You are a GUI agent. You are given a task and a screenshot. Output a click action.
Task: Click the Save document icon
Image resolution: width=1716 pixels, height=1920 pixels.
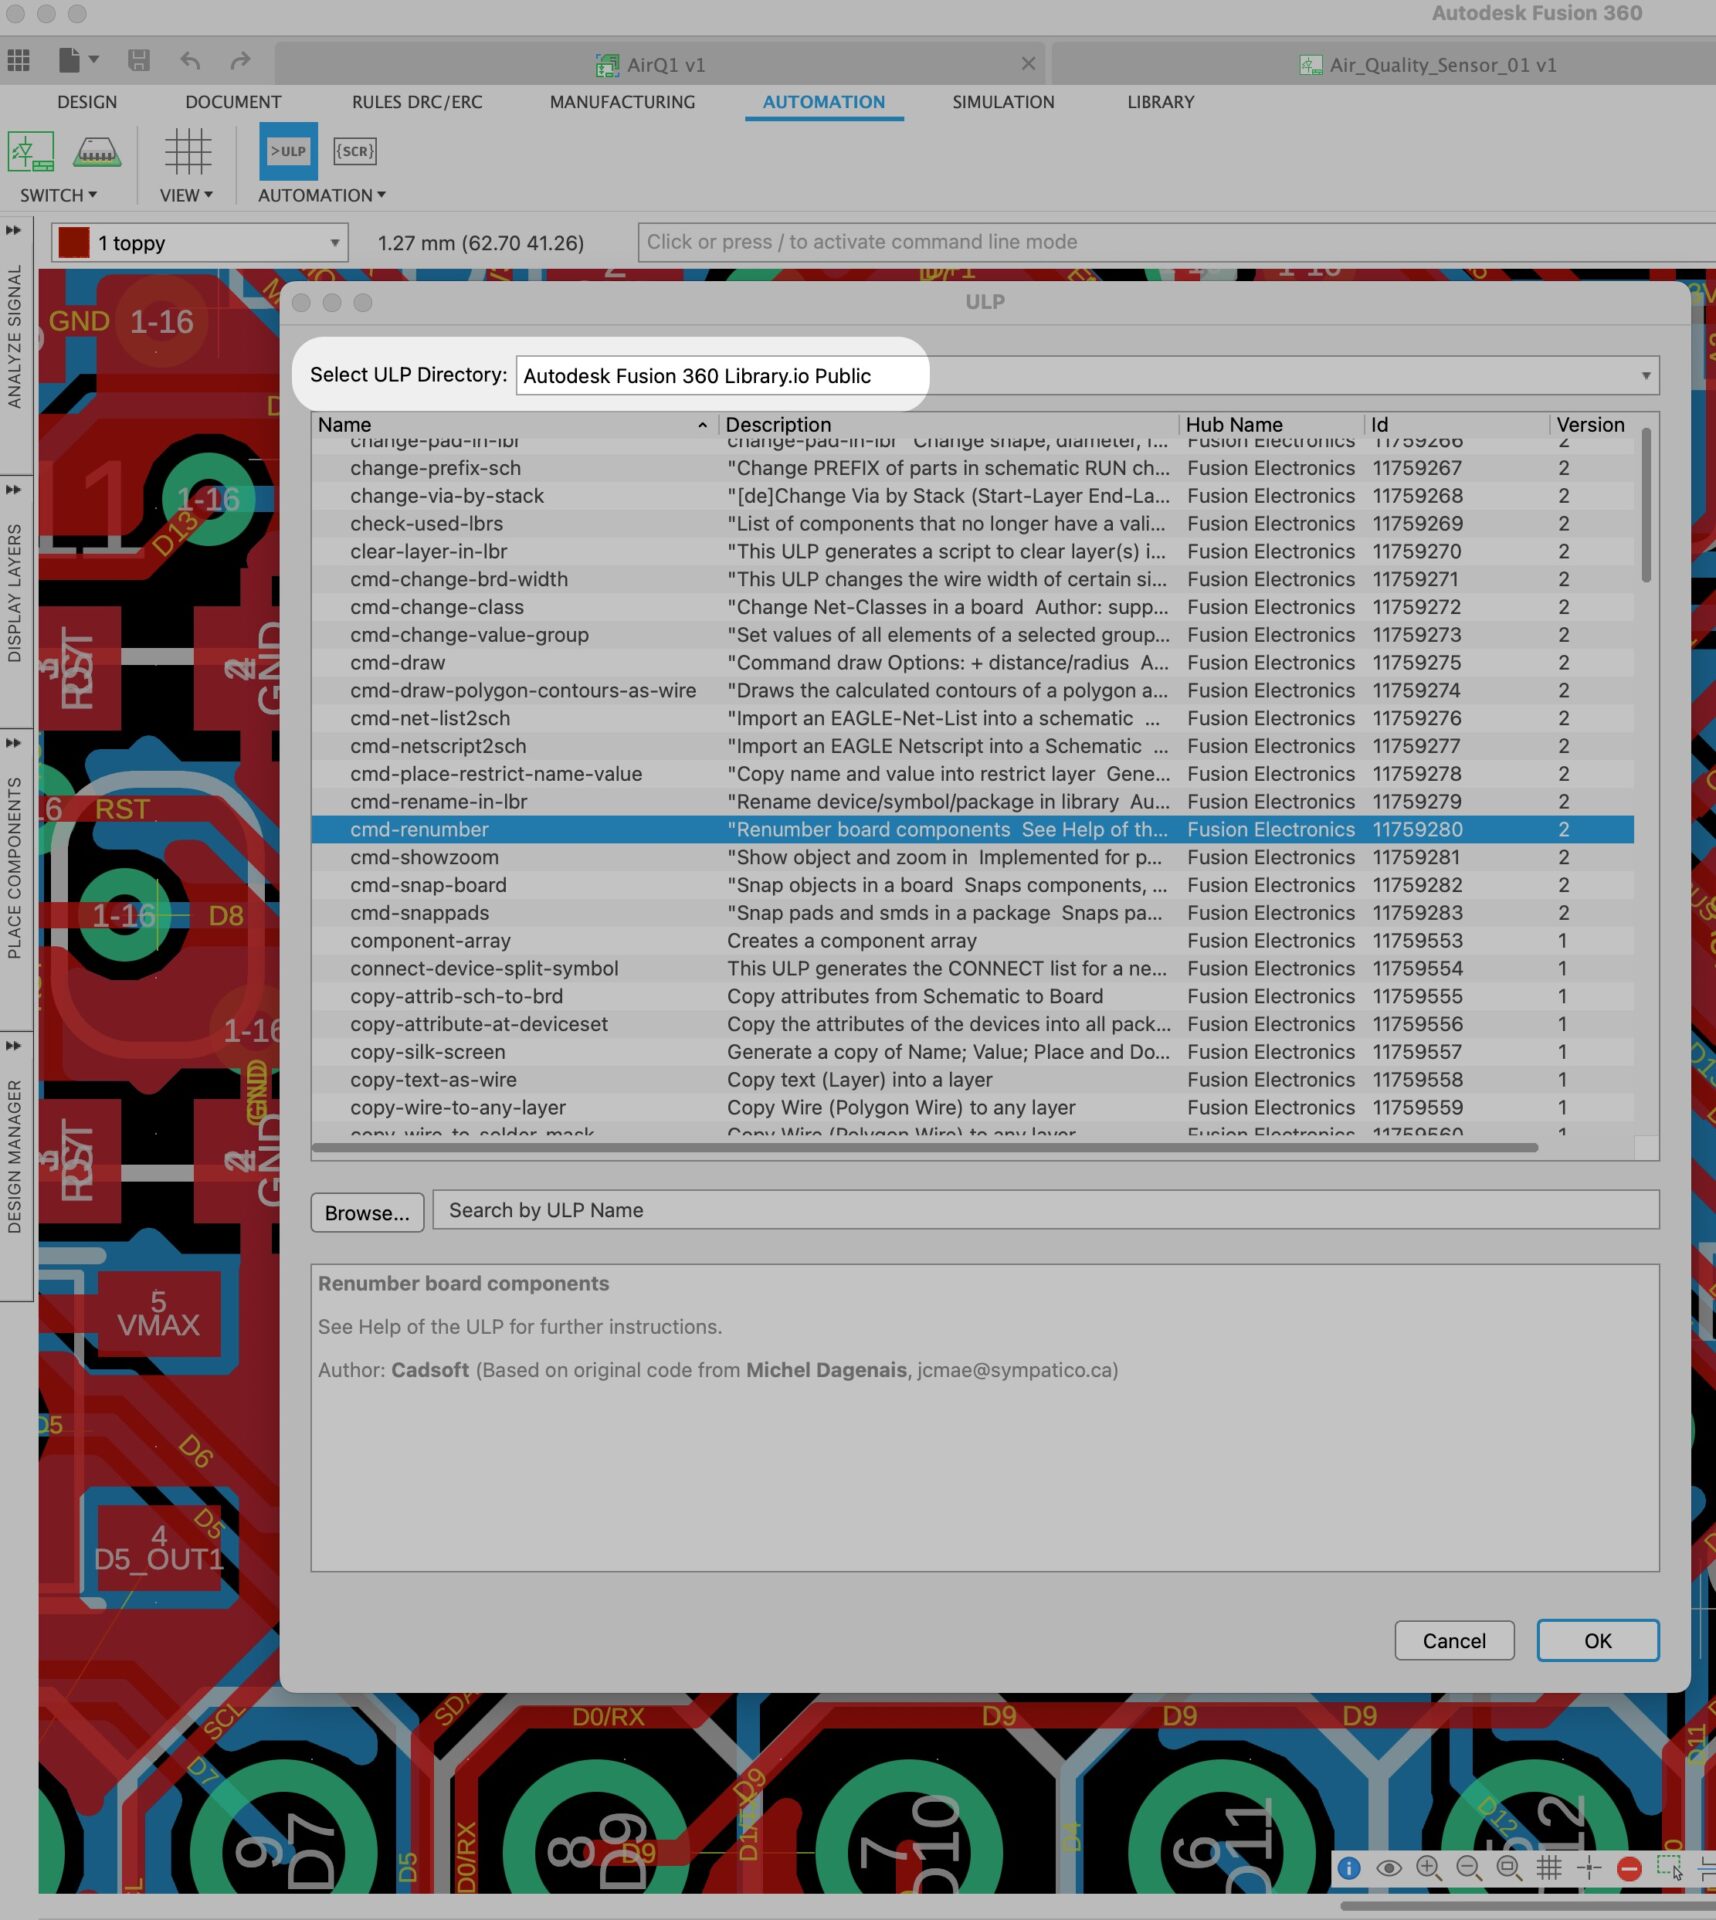coord(139,60)
